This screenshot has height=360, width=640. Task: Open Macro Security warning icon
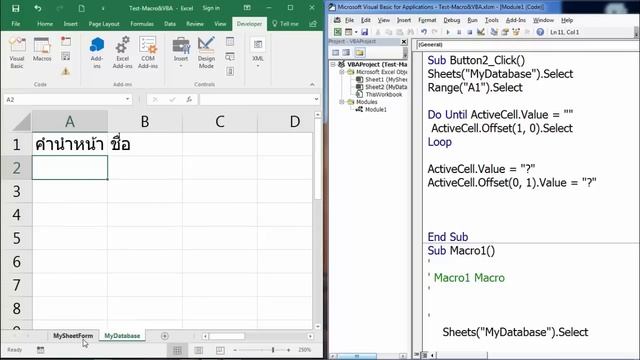[x=66, y=71]
